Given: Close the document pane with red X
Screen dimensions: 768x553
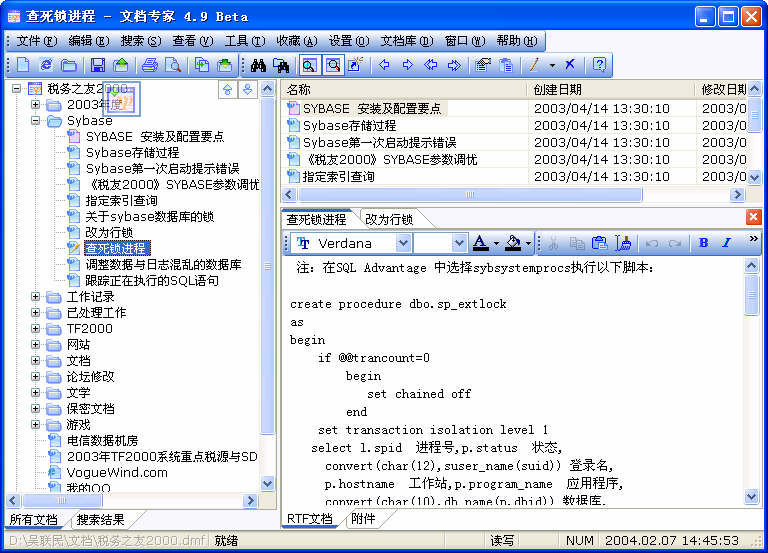Looking at the screenshot, I should click(753, 217).
